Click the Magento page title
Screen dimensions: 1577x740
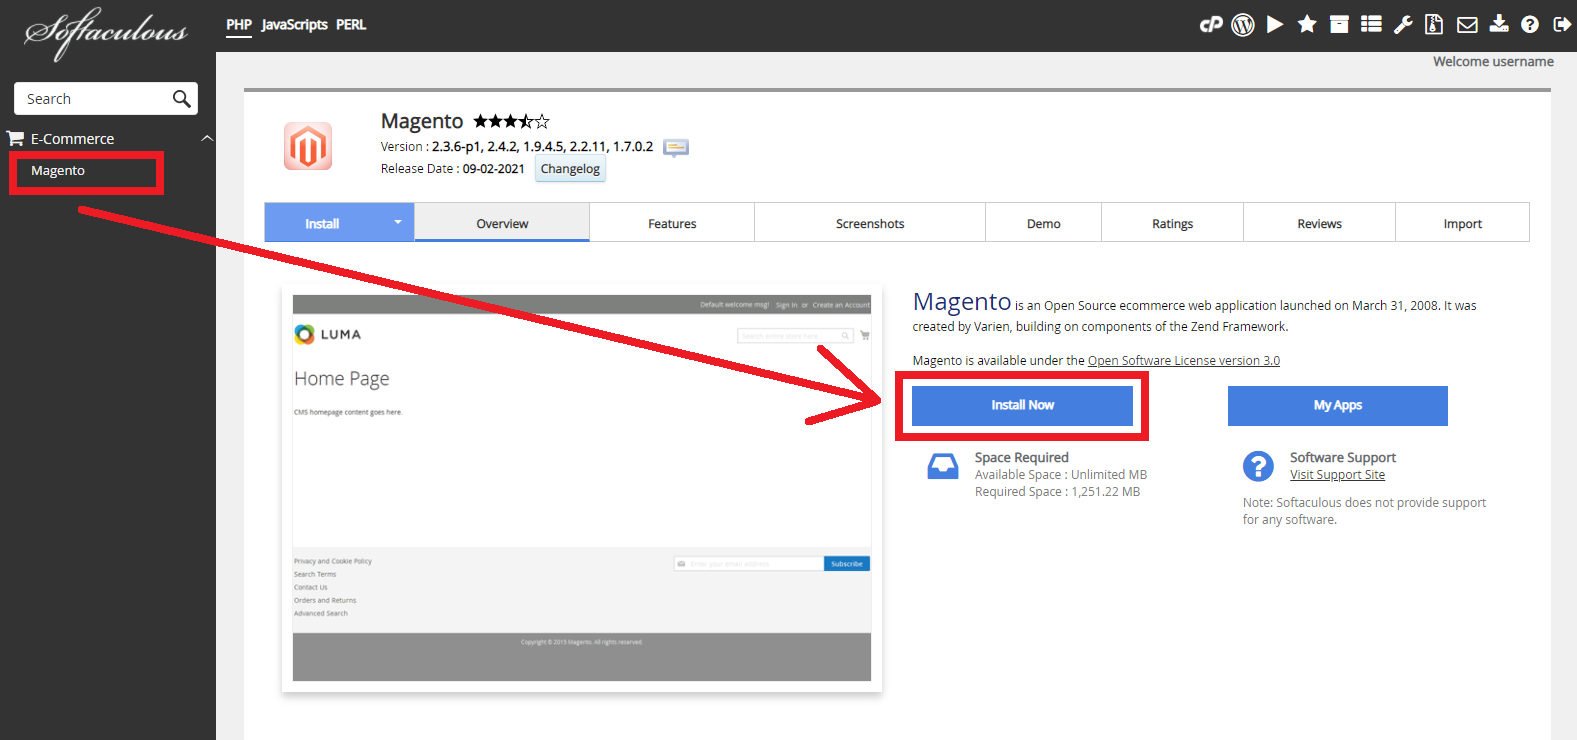point(422,121)
